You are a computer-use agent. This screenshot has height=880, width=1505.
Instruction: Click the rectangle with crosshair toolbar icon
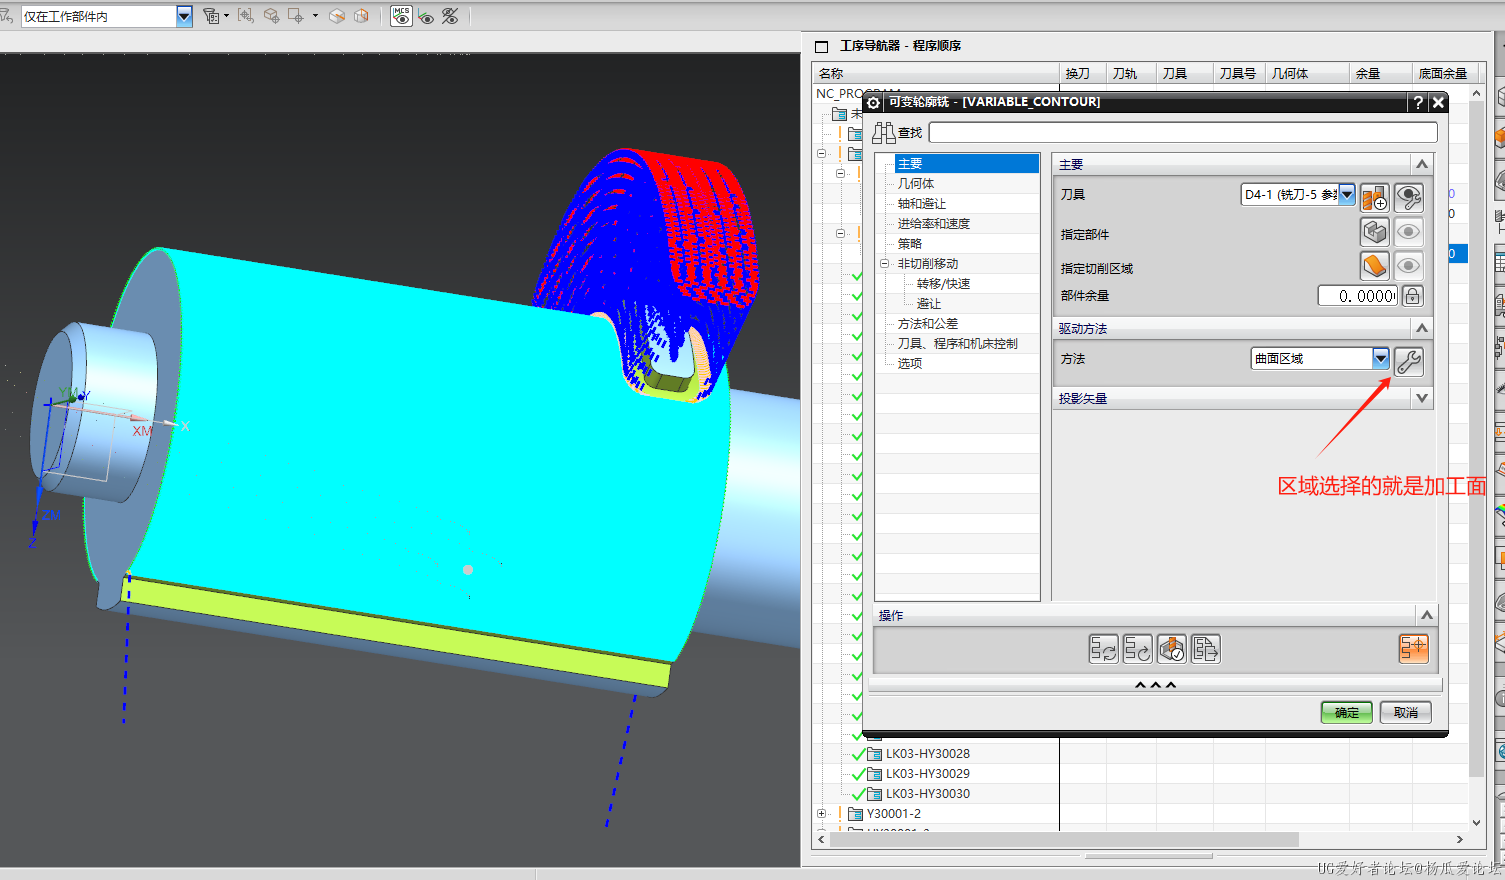[296, 16]
